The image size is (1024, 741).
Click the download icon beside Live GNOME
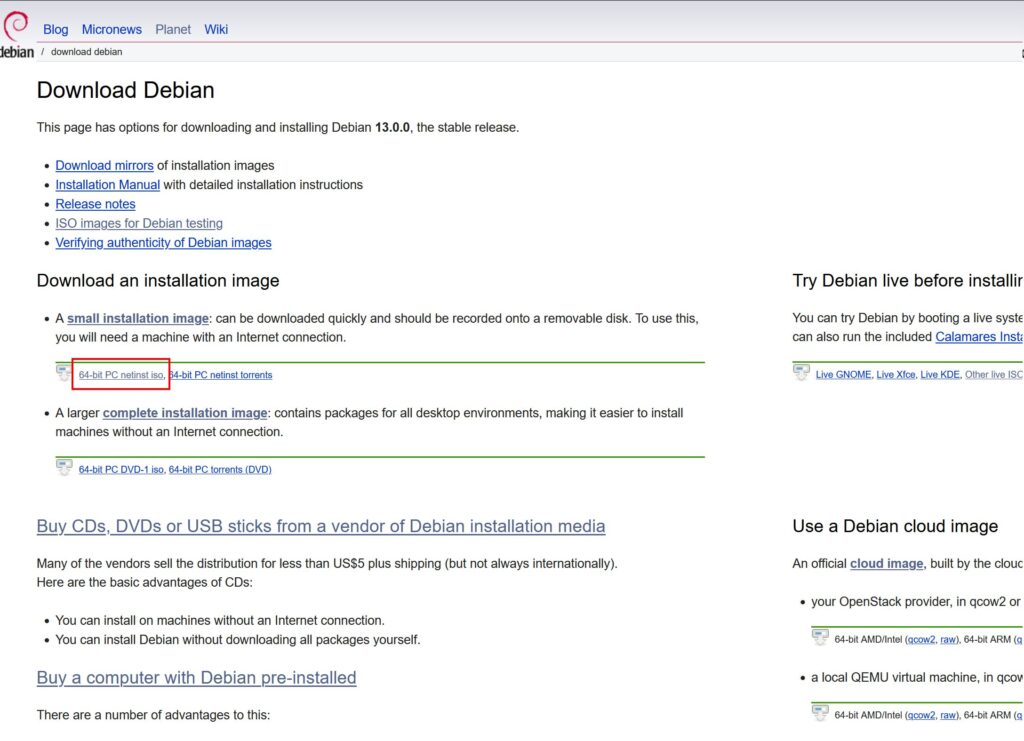[x=801, y=372]
